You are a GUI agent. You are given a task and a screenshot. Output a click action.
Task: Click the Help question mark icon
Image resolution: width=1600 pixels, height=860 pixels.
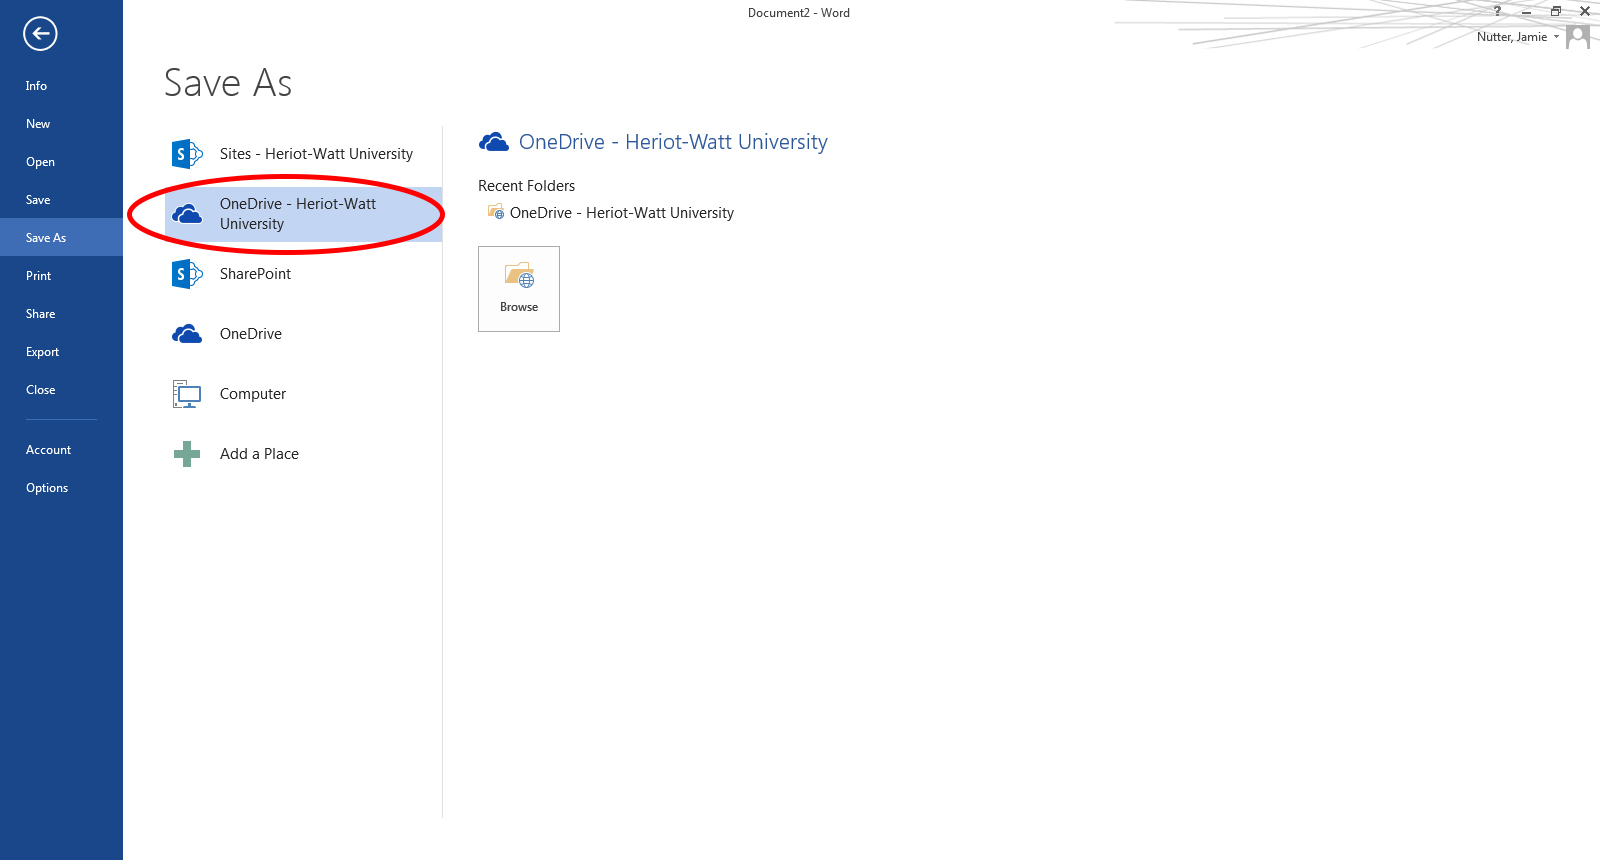[x=1497, y=11]
